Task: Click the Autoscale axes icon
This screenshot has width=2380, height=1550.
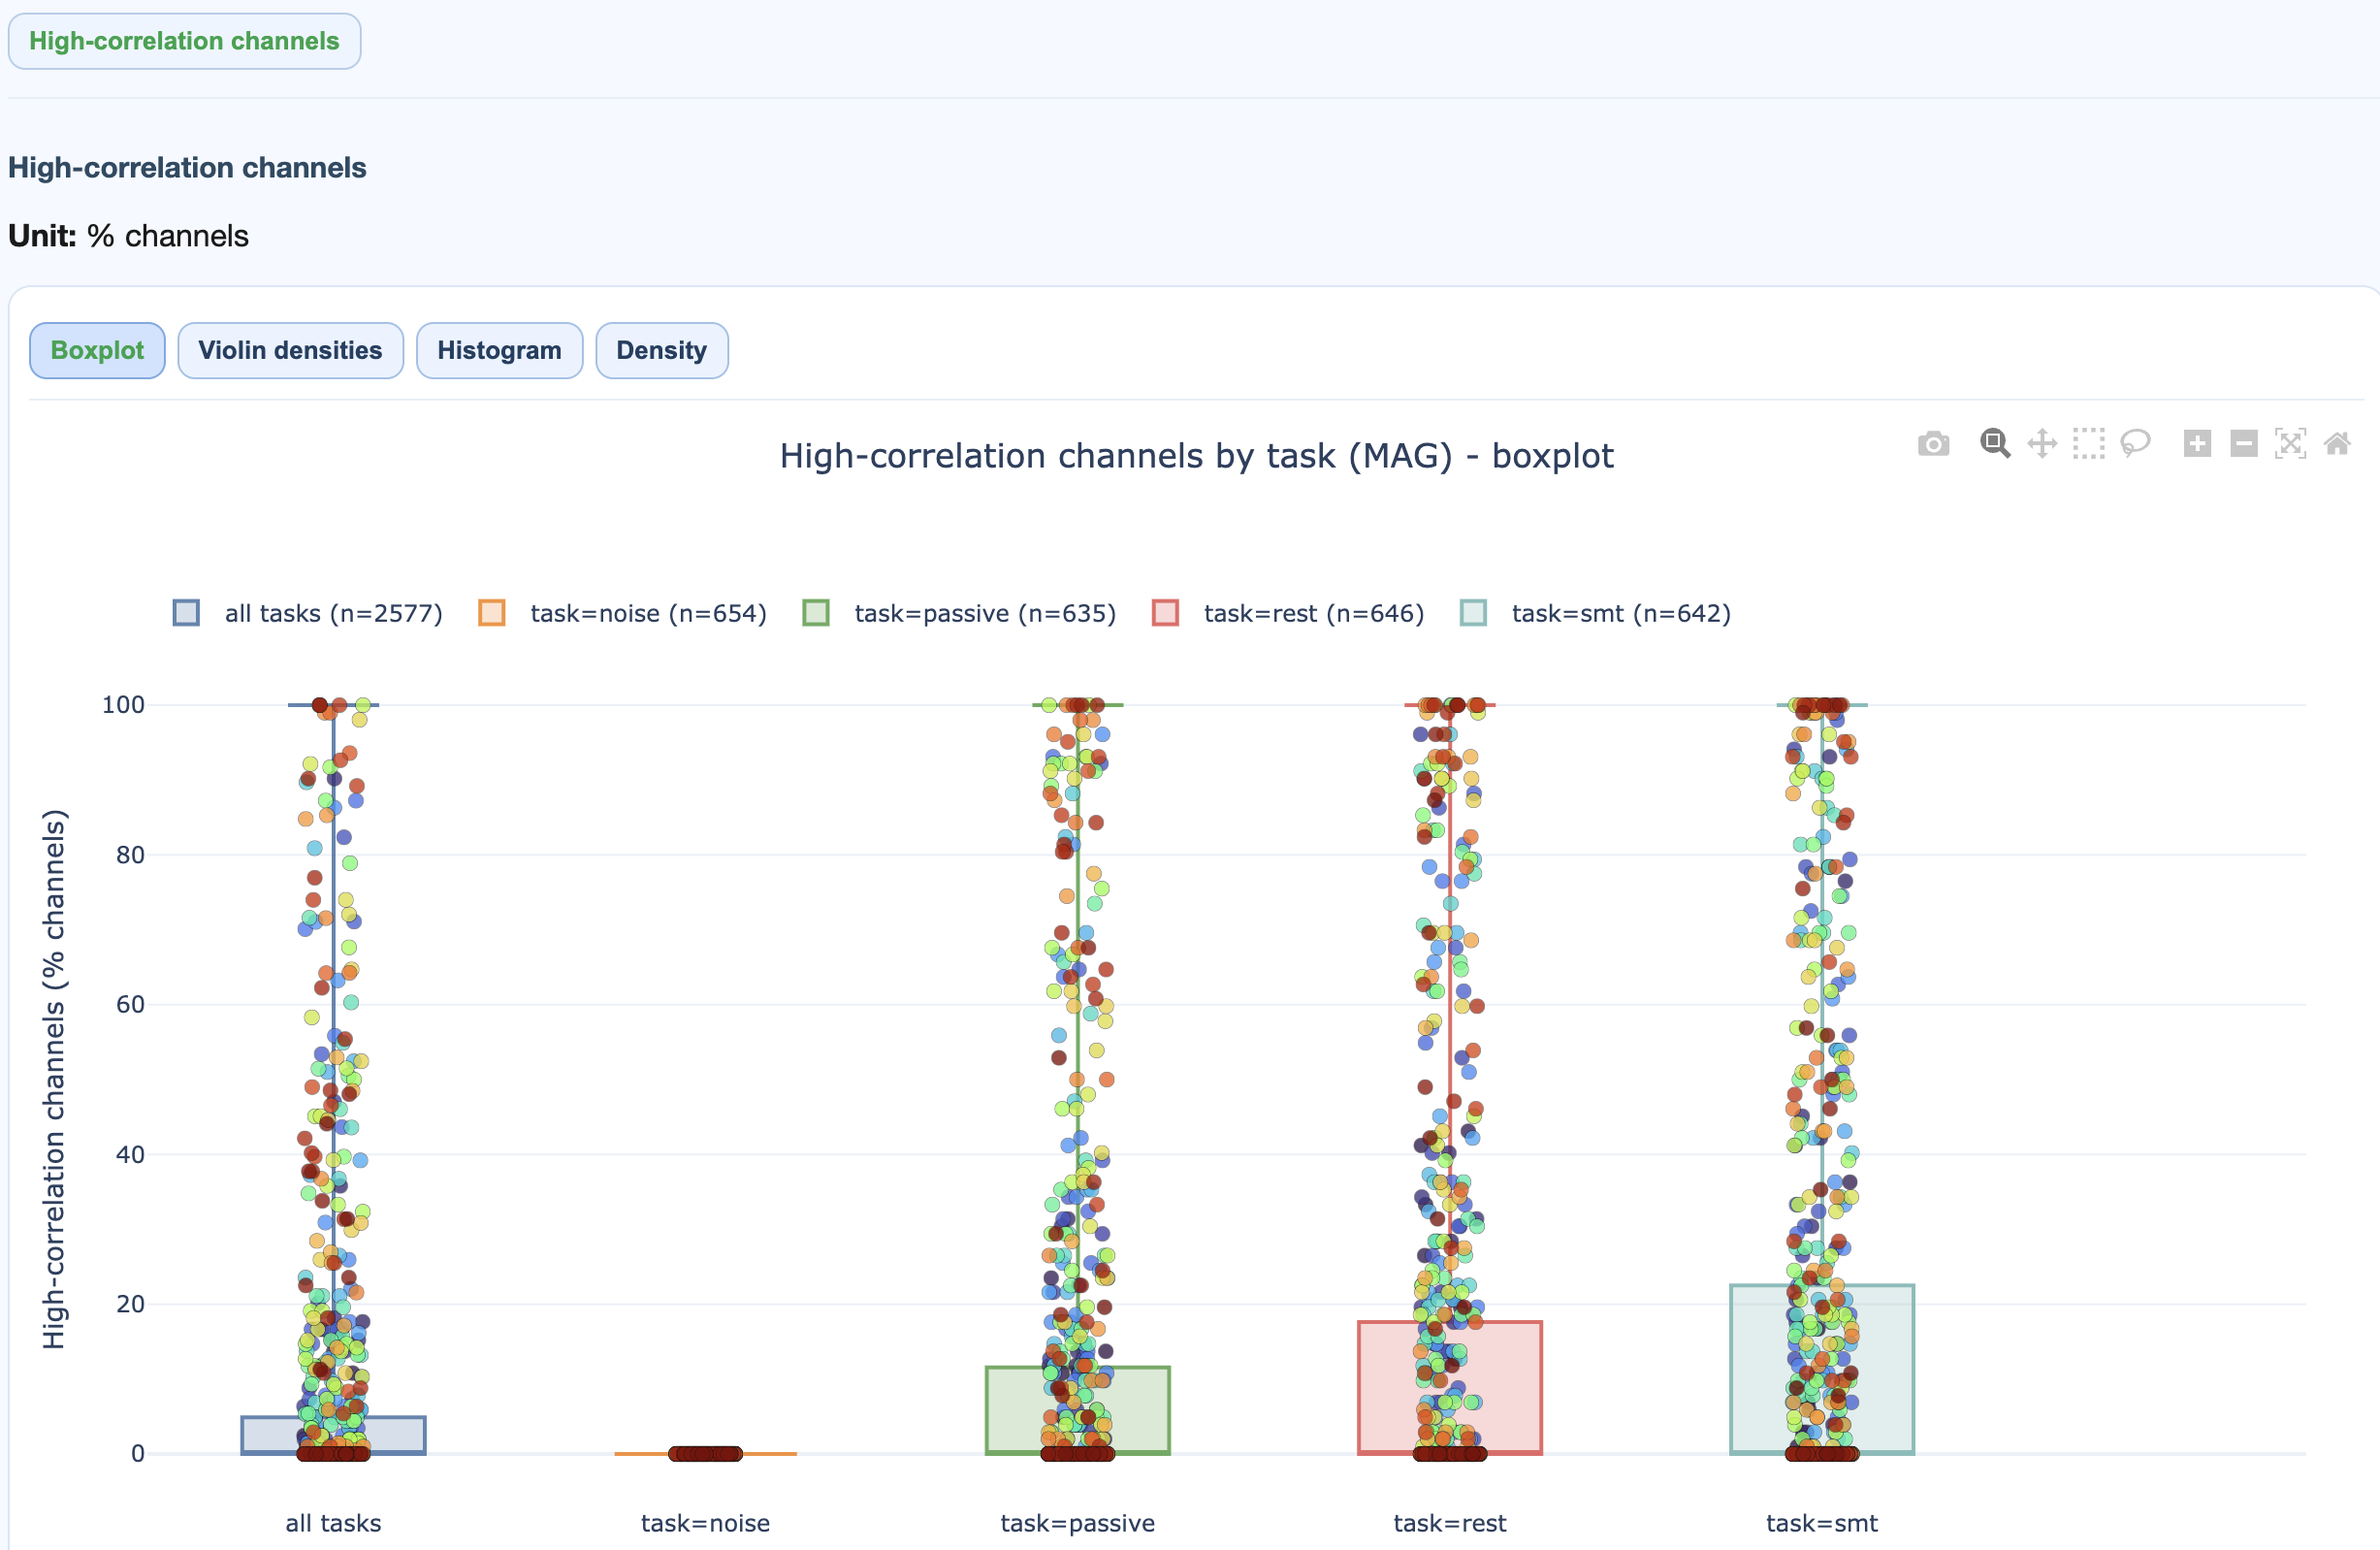Action: coord(2290,443)
